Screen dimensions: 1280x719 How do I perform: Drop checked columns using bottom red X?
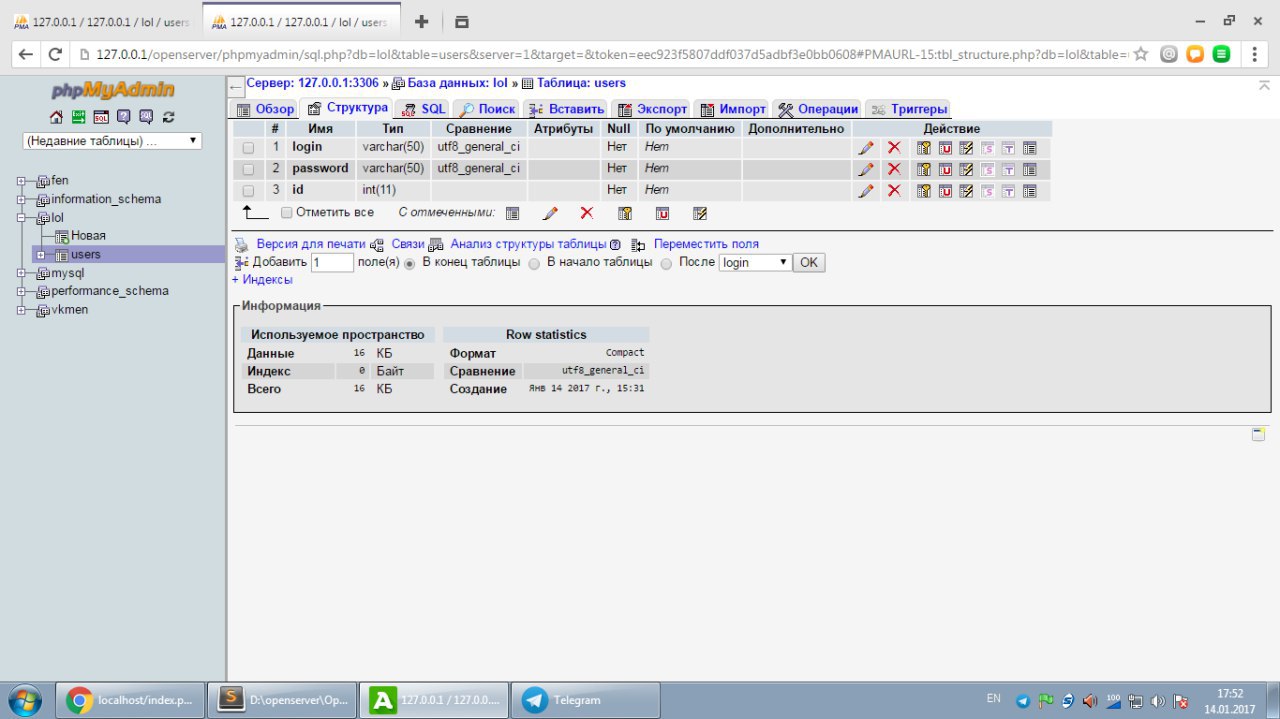(587, 213)
